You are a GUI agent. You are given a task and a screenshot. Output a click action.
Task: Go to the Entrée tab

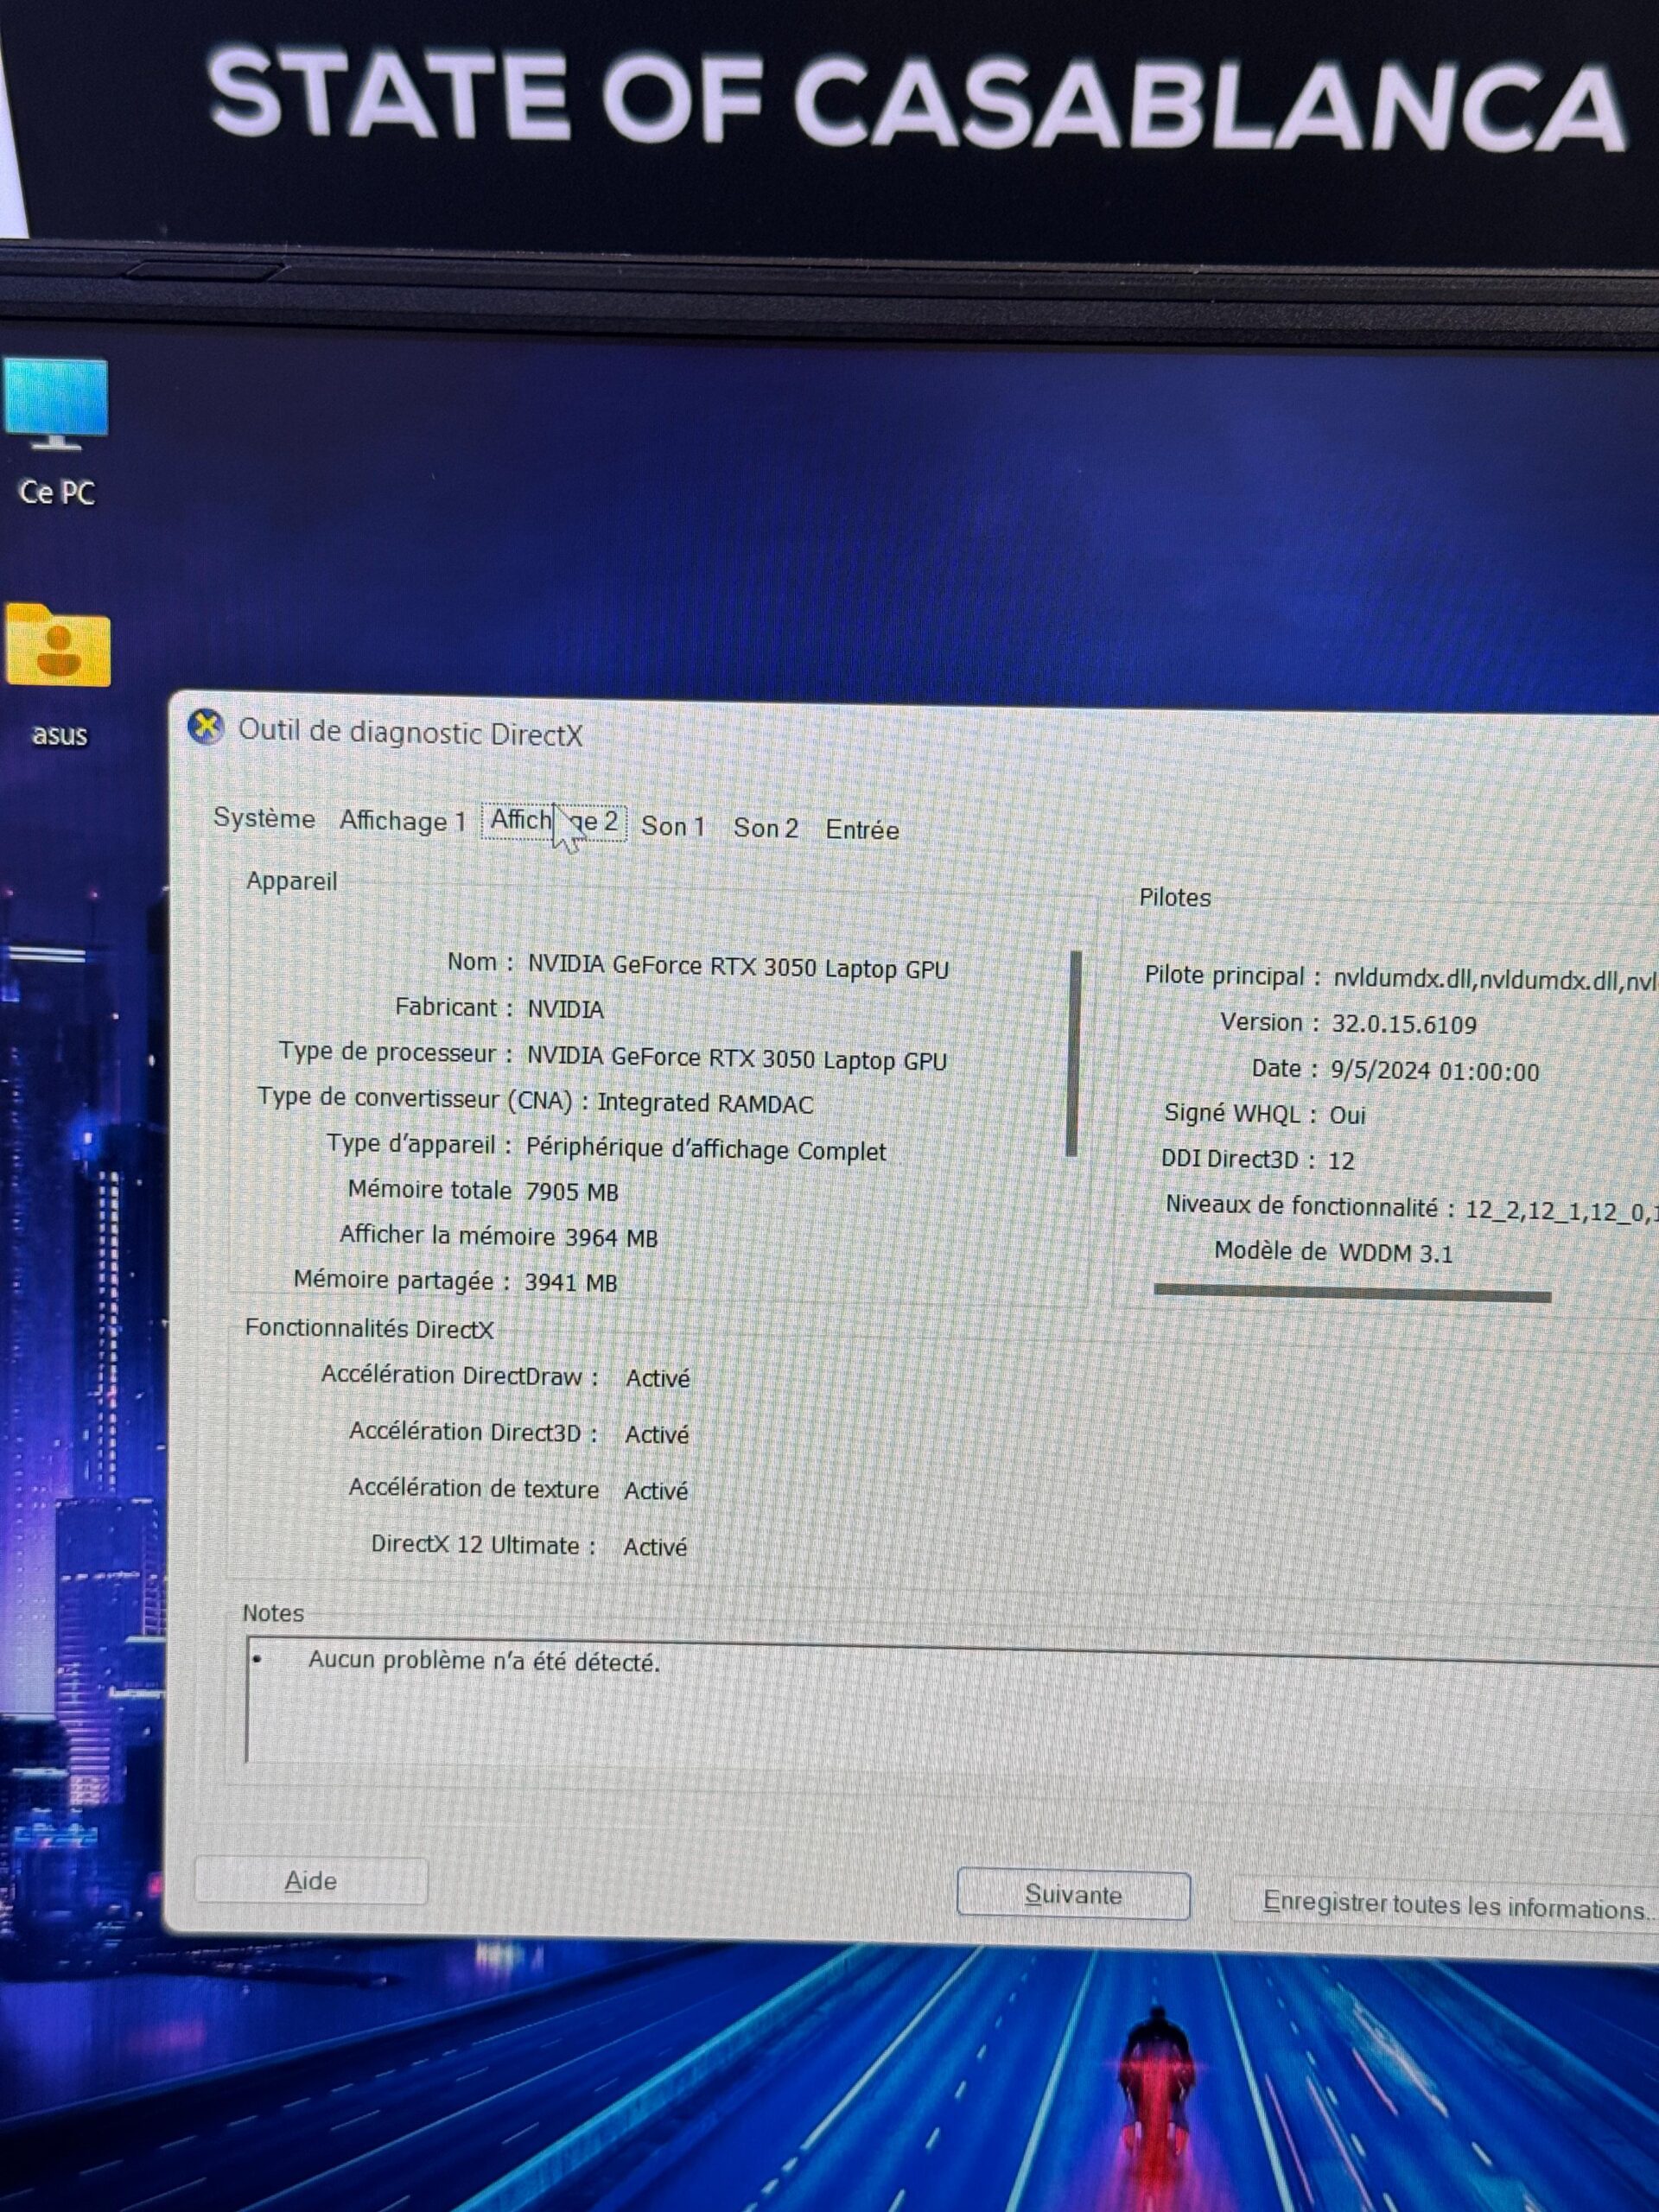tap(862, 830)
